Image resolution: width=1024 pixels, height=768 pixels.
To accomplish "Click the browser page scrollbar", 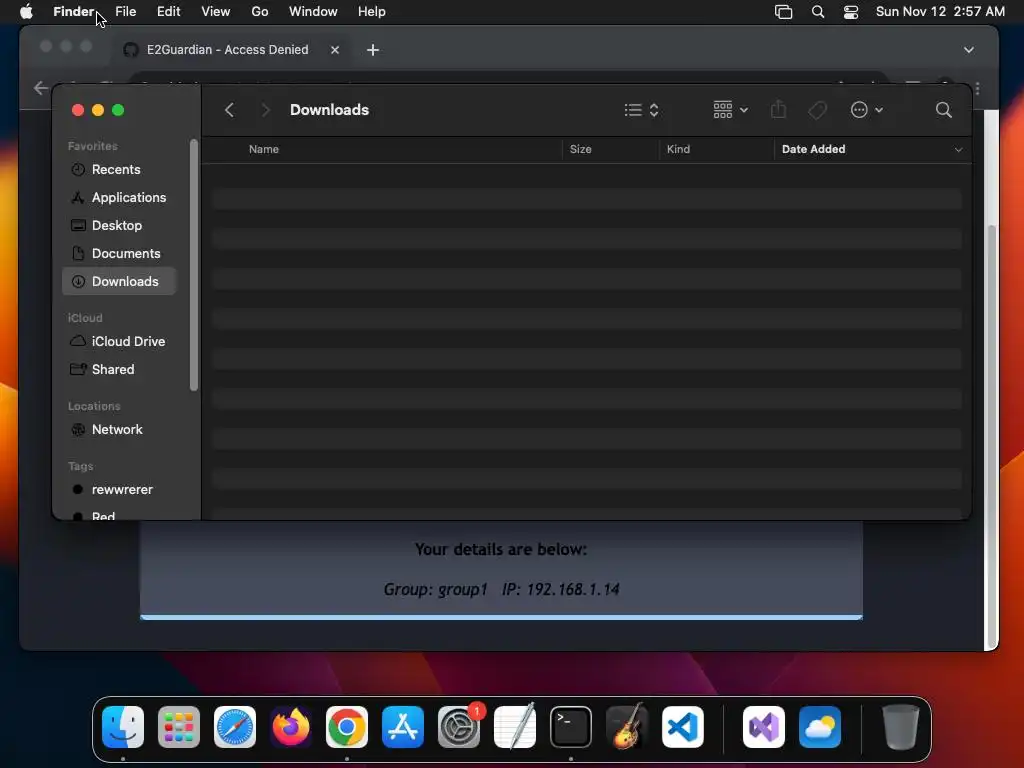I will [992, 436].
